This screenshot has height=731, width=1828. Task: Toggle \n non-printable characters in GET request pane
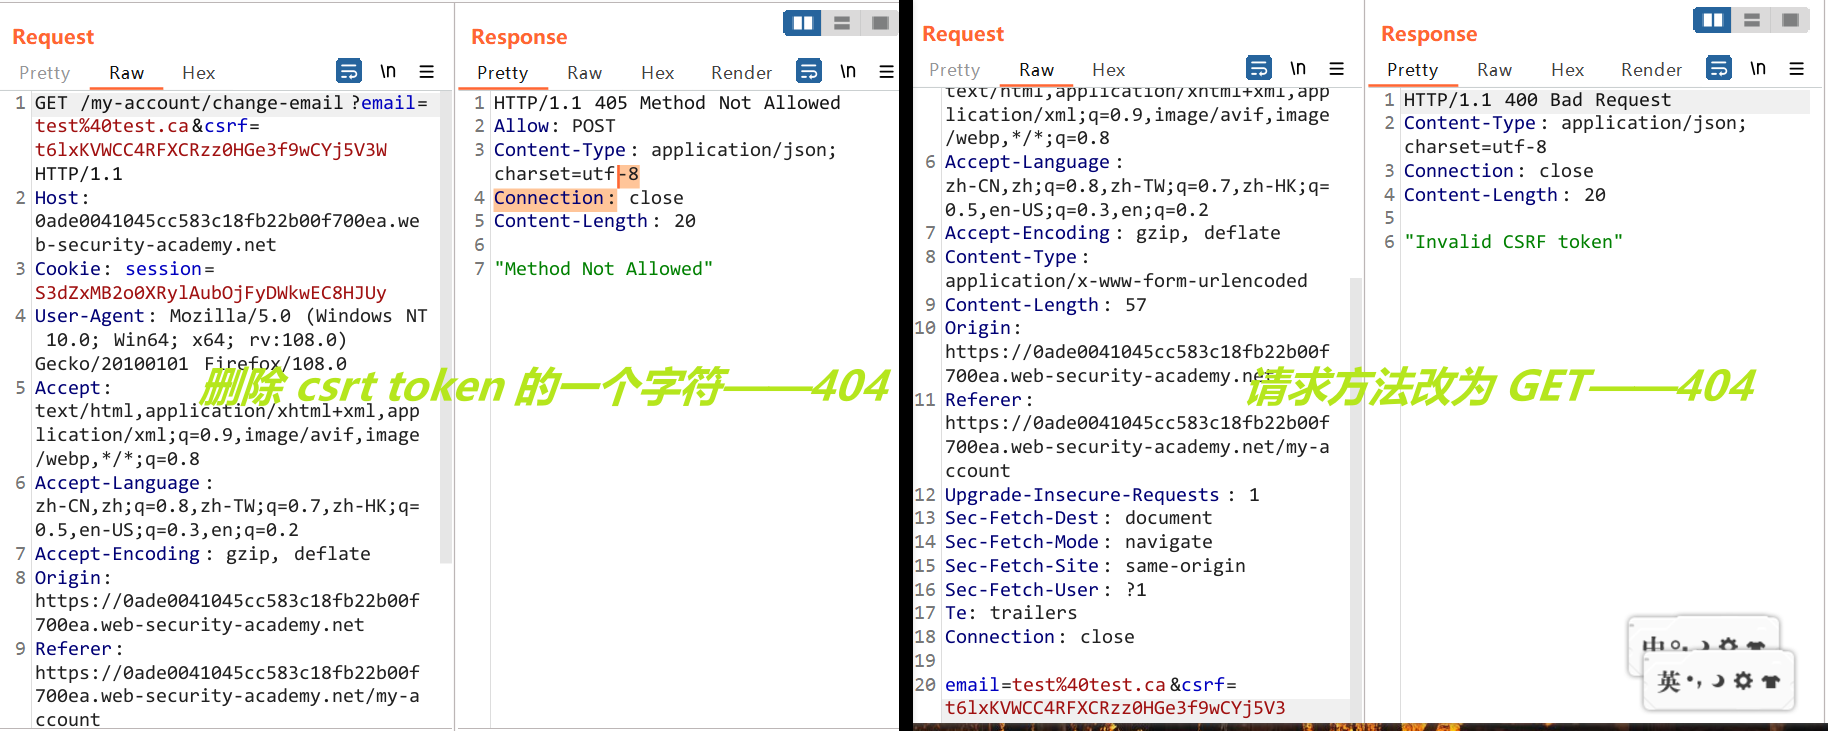pyautogui.click(x=388, y=71)
